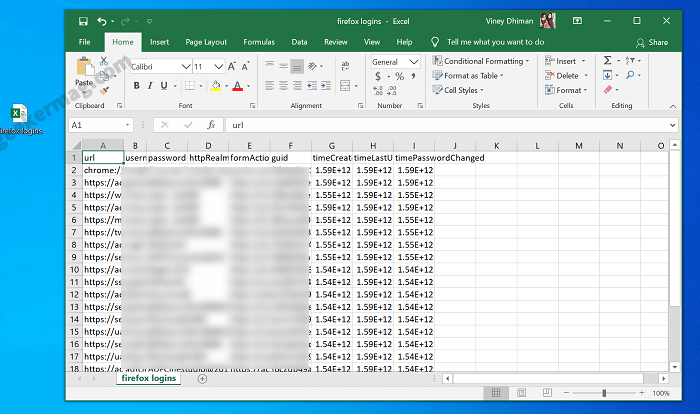Click the Accounting dollar format icon

coord(378,76)
